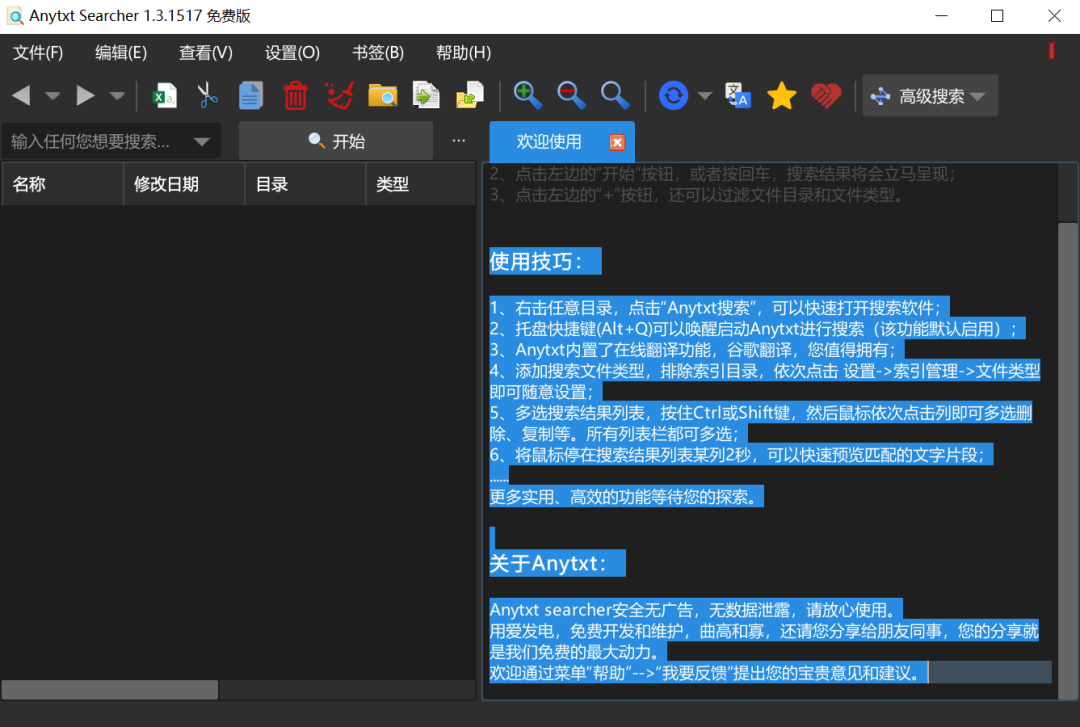This screenshot has height=727, width=1080.
Task: Click the three-dots more options button
Action: [x=459, y=141]
